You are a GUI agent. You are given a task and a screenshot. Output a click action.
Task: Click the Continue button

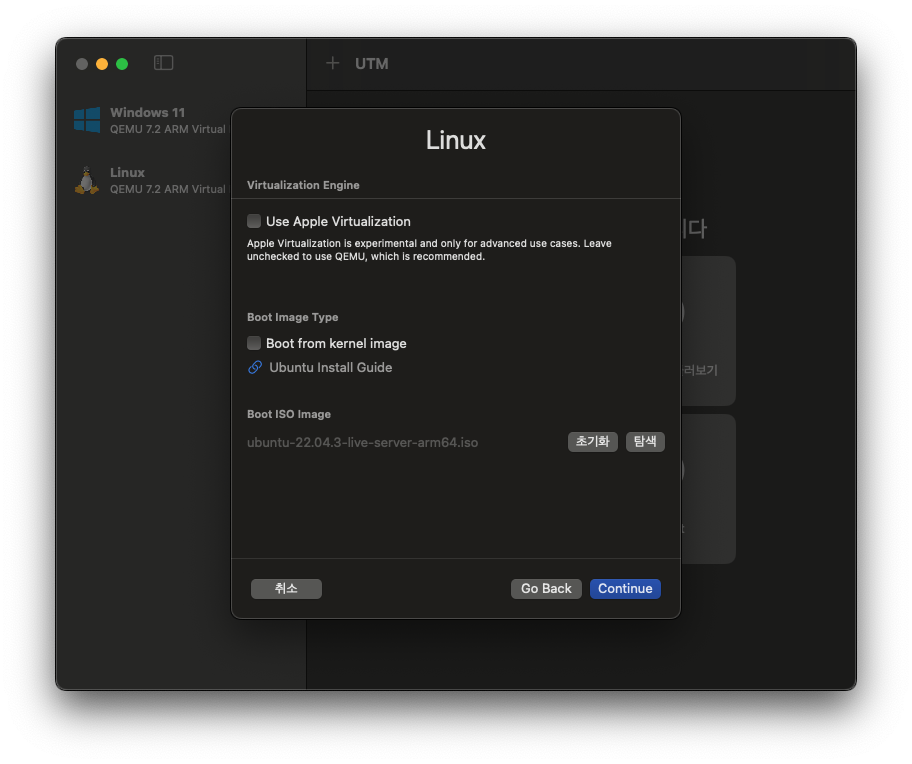point(625,588)
